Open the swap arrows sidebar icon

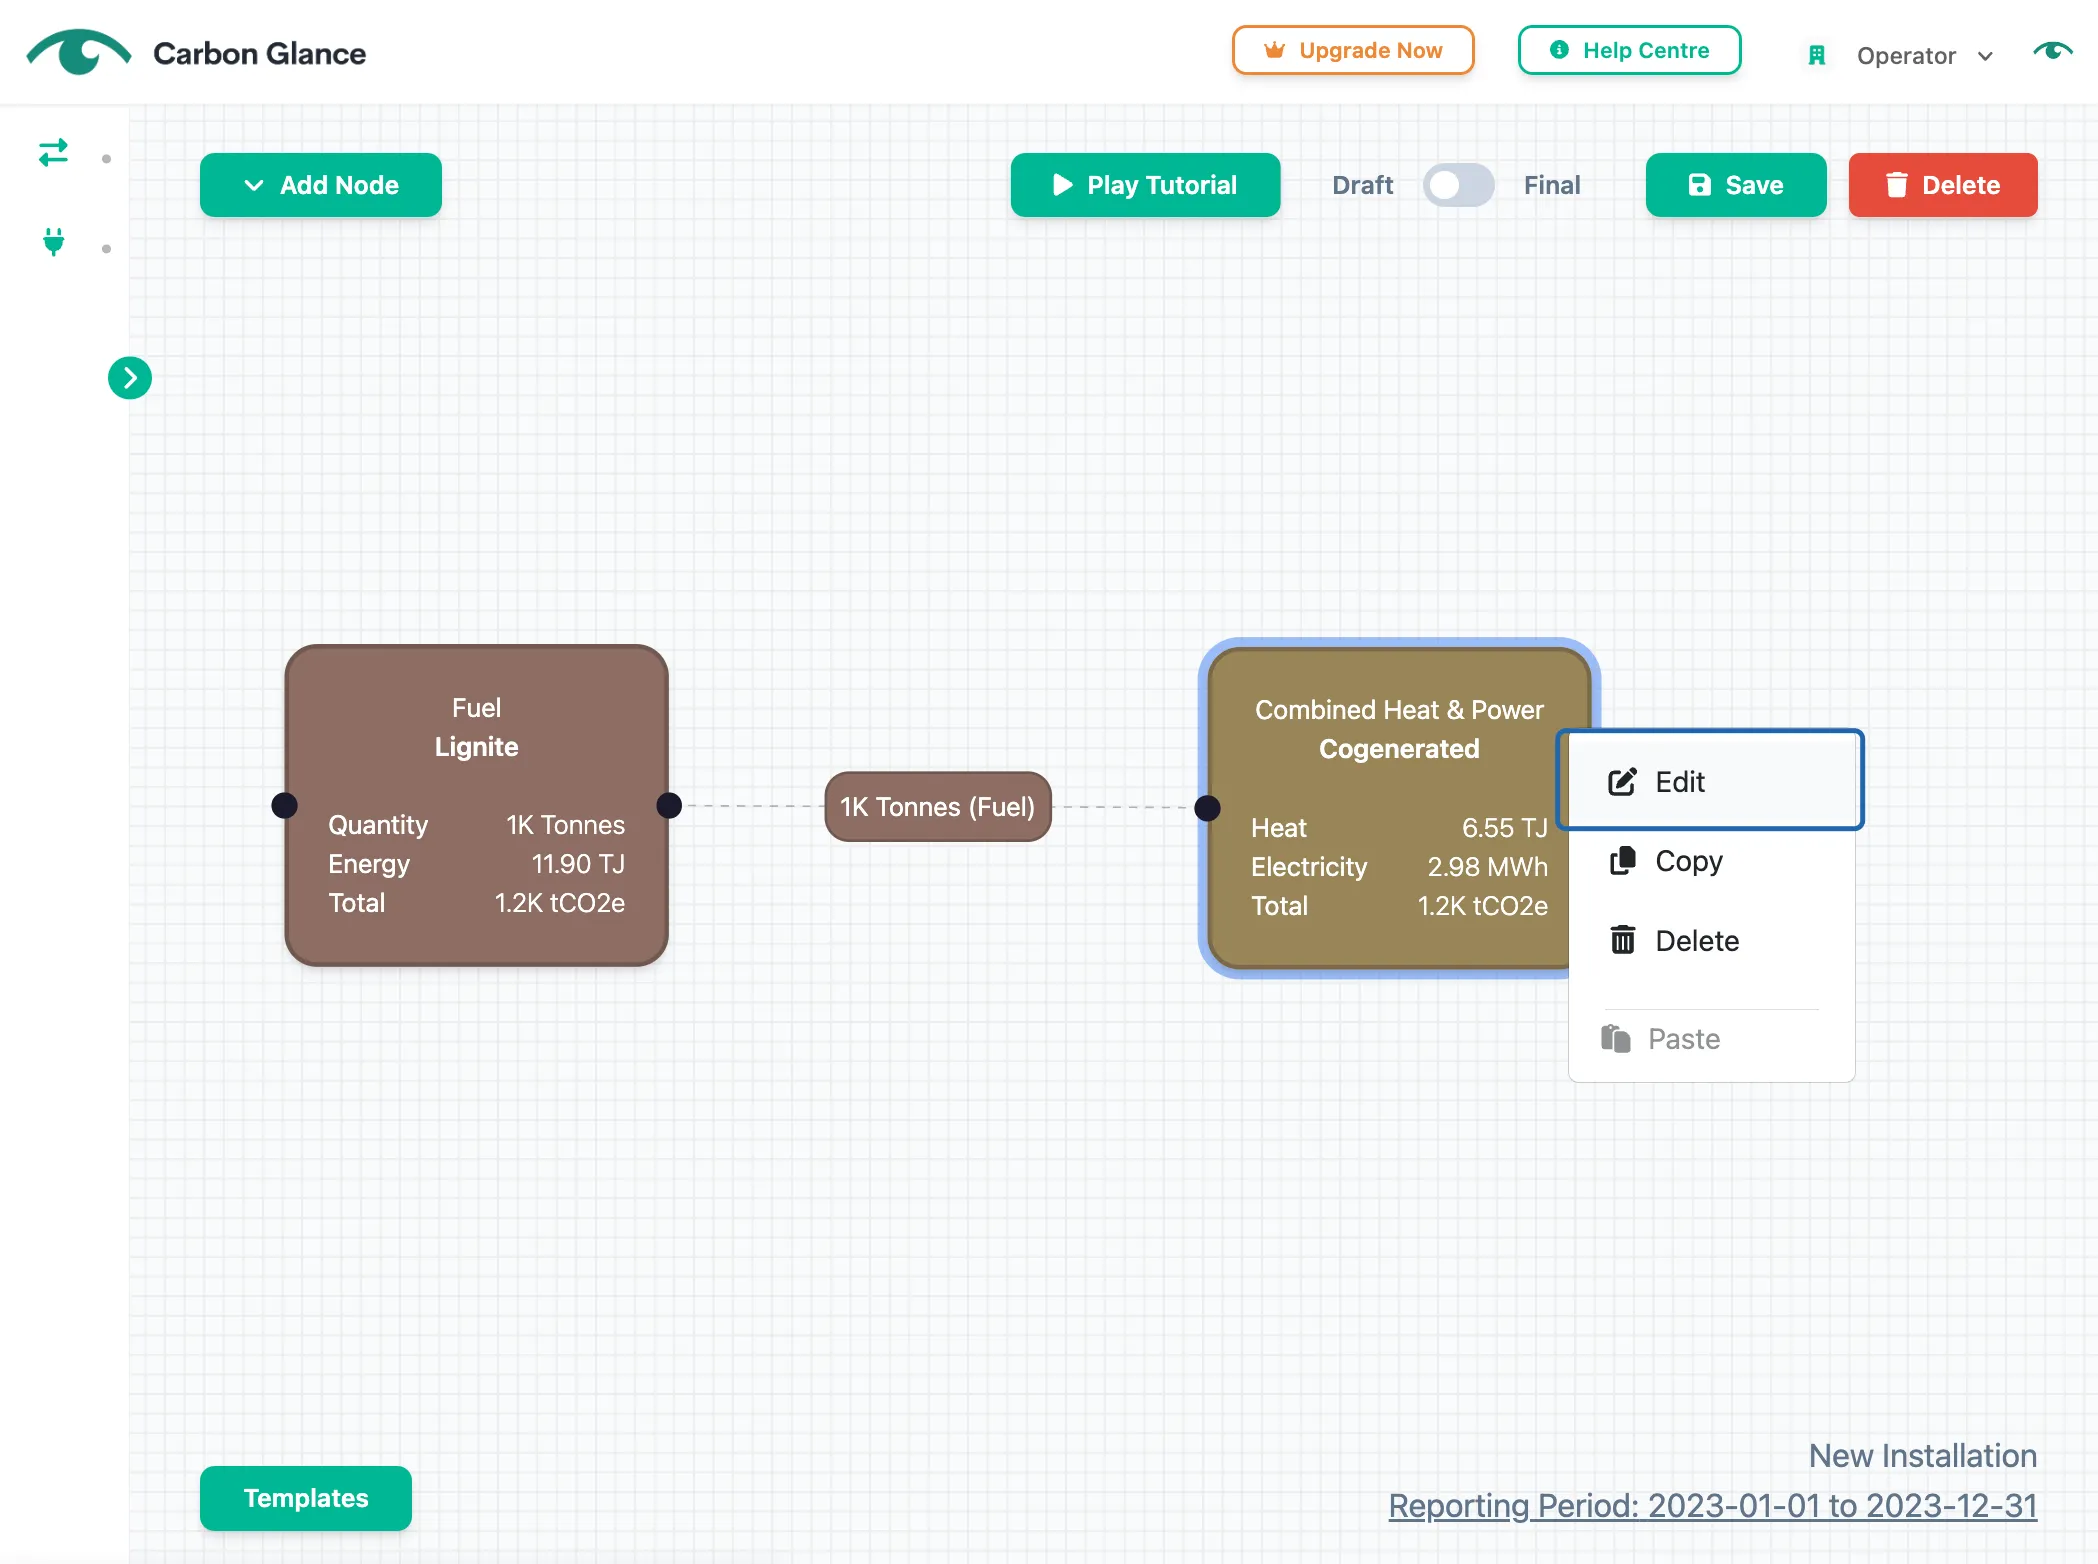(x=53, y=152)
